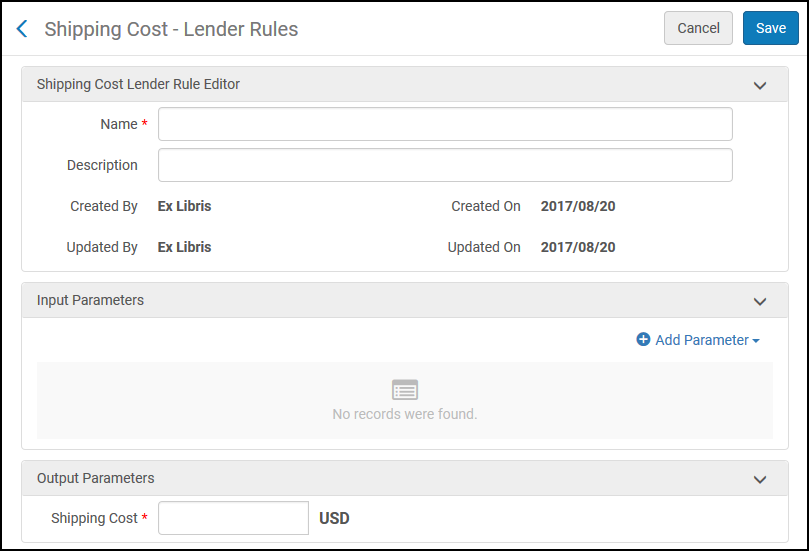809x551 pixels.
Task: Click the Created On date value
Action: point(577,206)
